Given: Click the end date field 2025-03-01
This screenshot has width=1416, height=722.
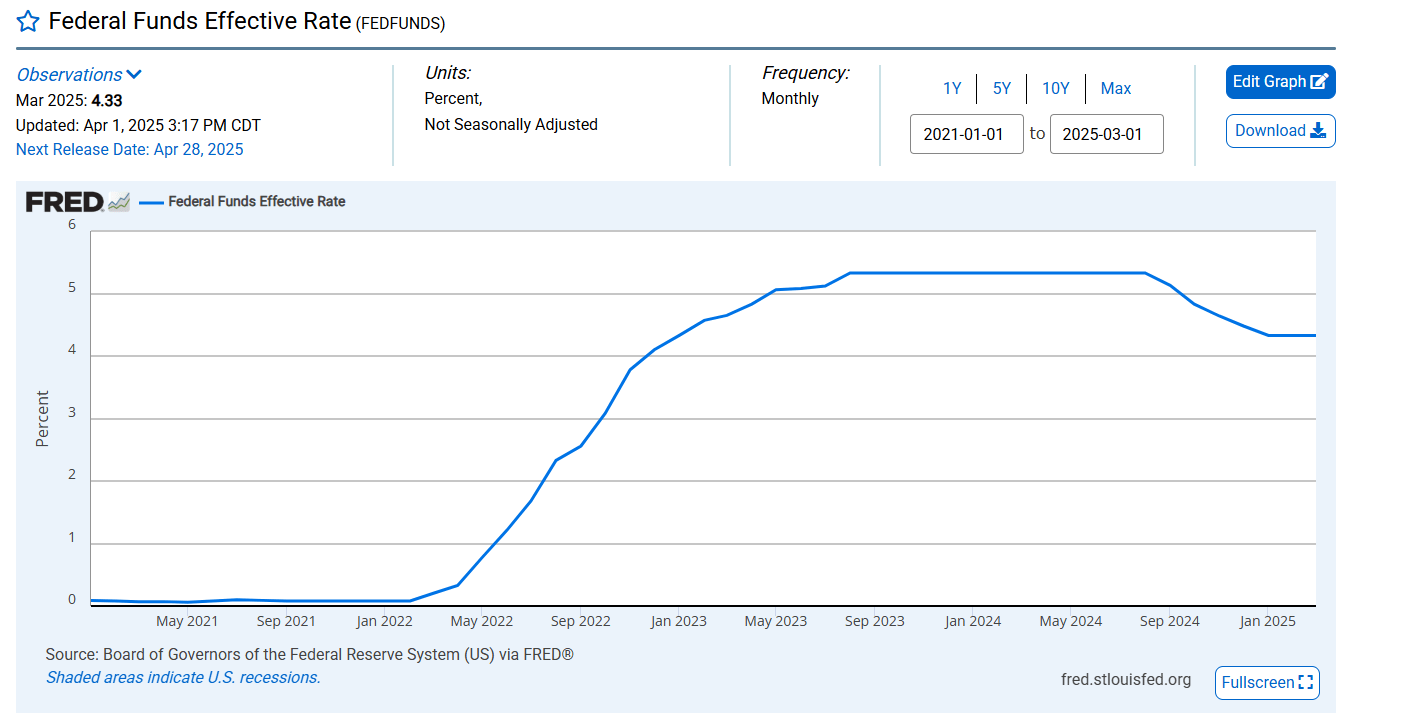Looking at the screenshot, I should click(x=1106, y=134).
